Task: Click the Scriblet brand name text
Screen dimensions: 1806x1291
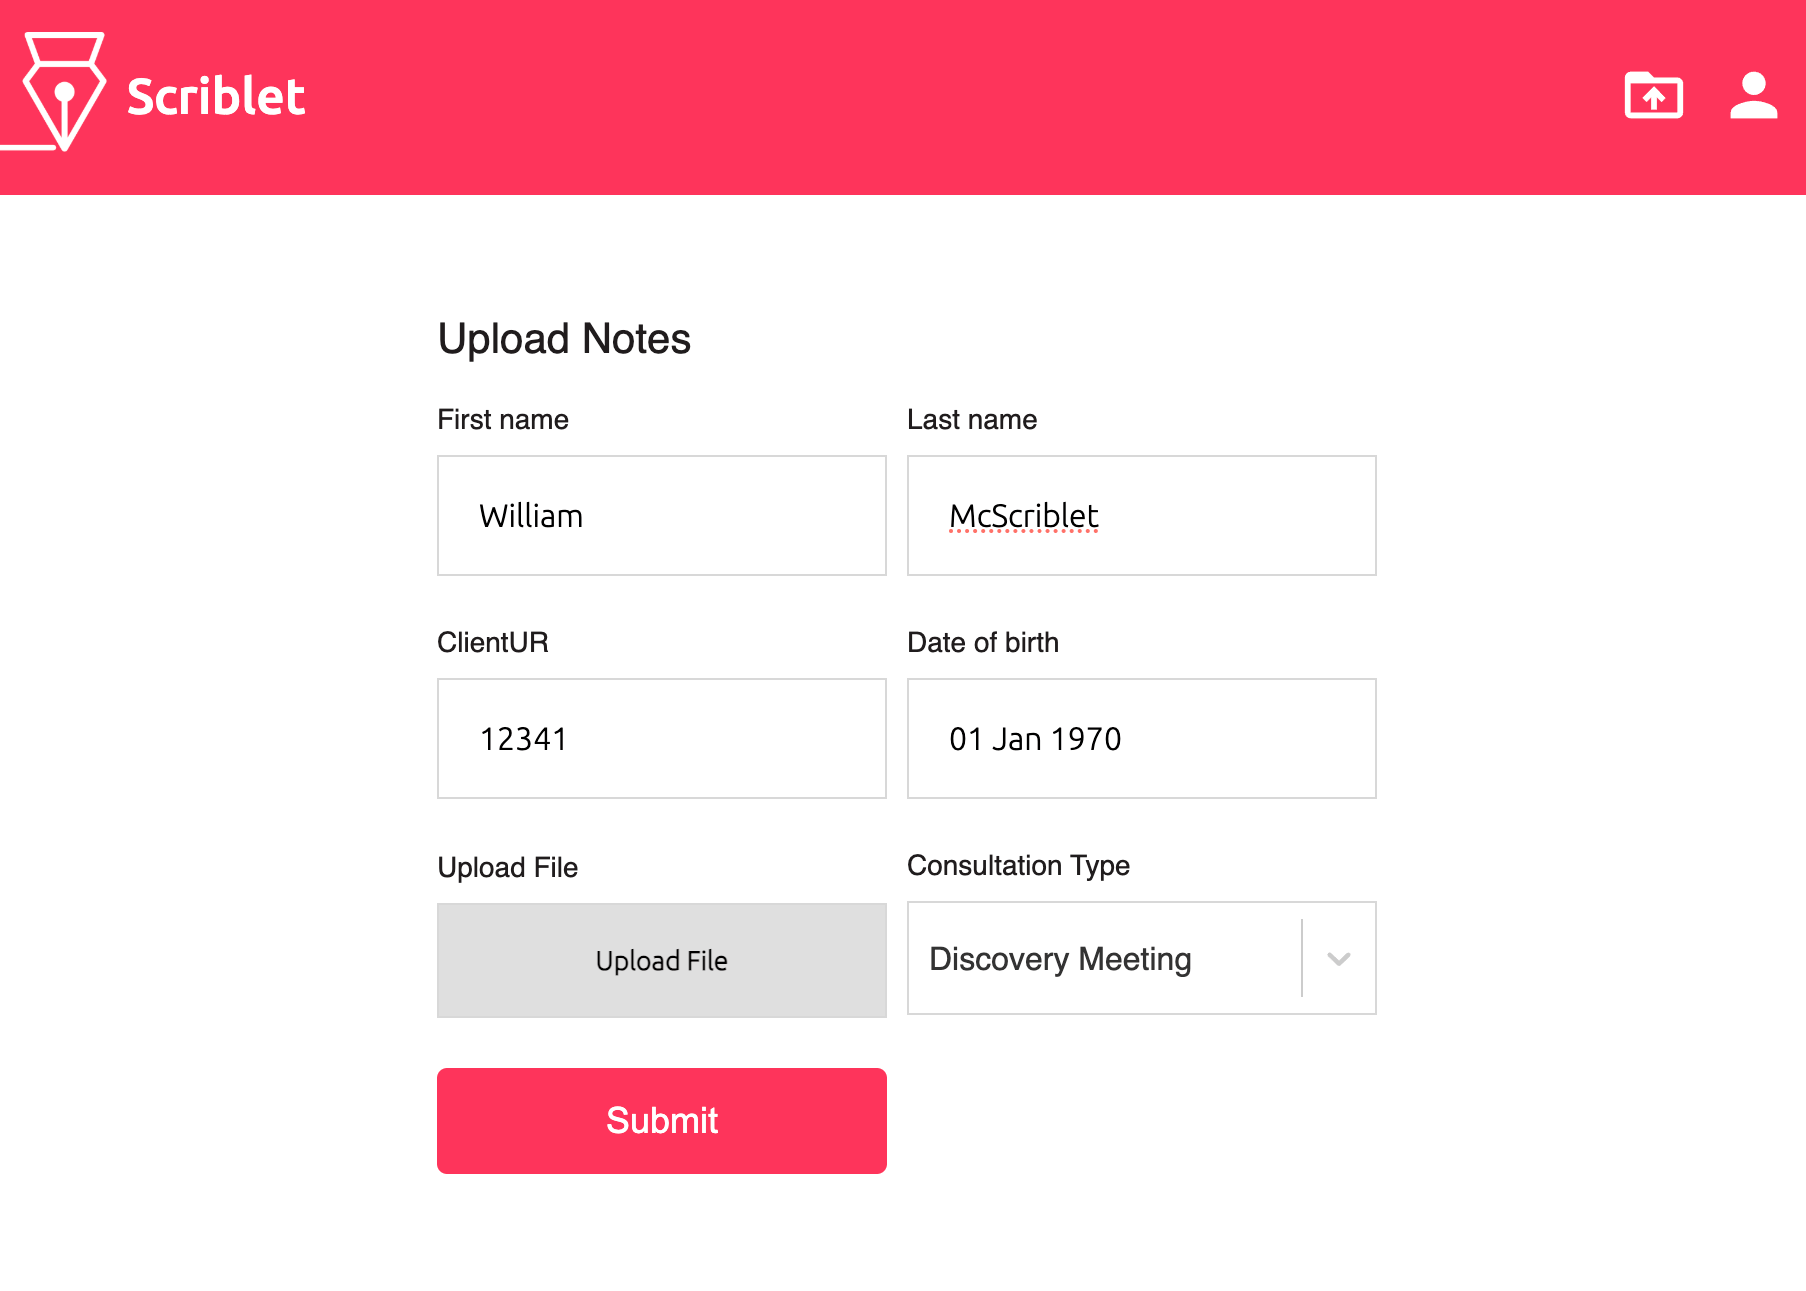Action: coord(216,97)
